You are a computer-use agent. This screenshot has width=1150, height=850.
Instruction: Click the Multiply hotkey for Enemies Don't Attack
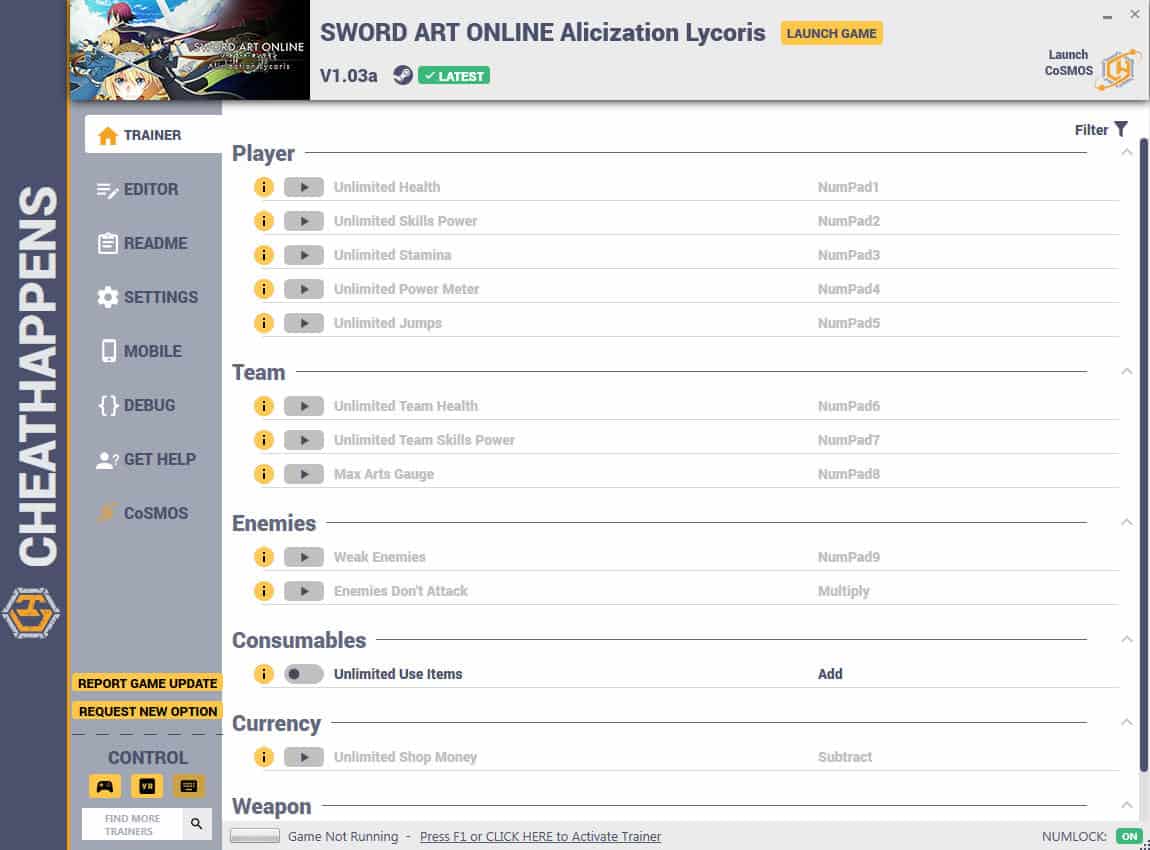(x=843, y=591)
